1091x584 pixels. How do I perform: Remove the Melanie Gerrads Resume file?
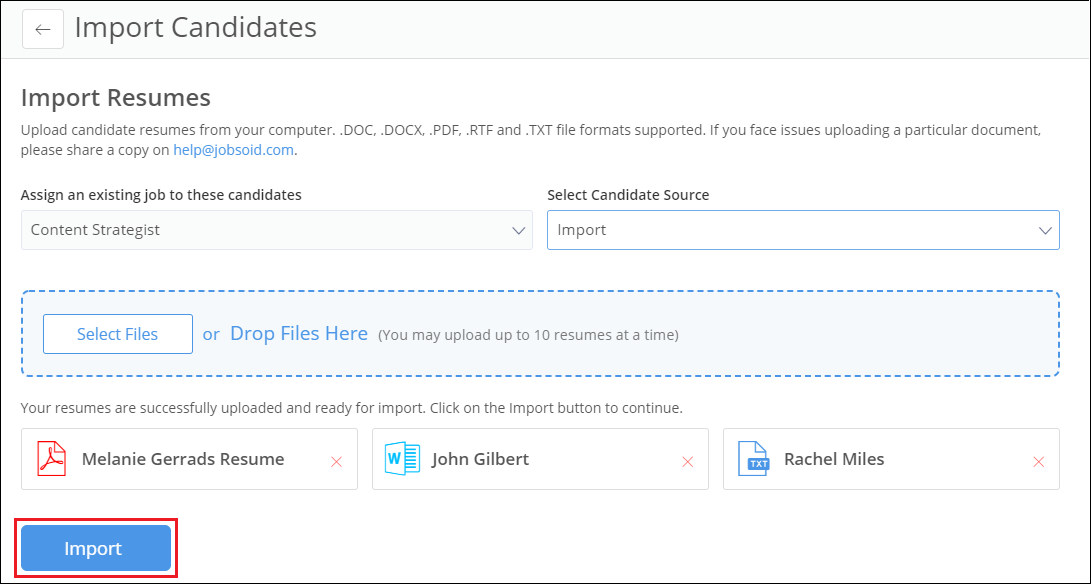[336, 461]
